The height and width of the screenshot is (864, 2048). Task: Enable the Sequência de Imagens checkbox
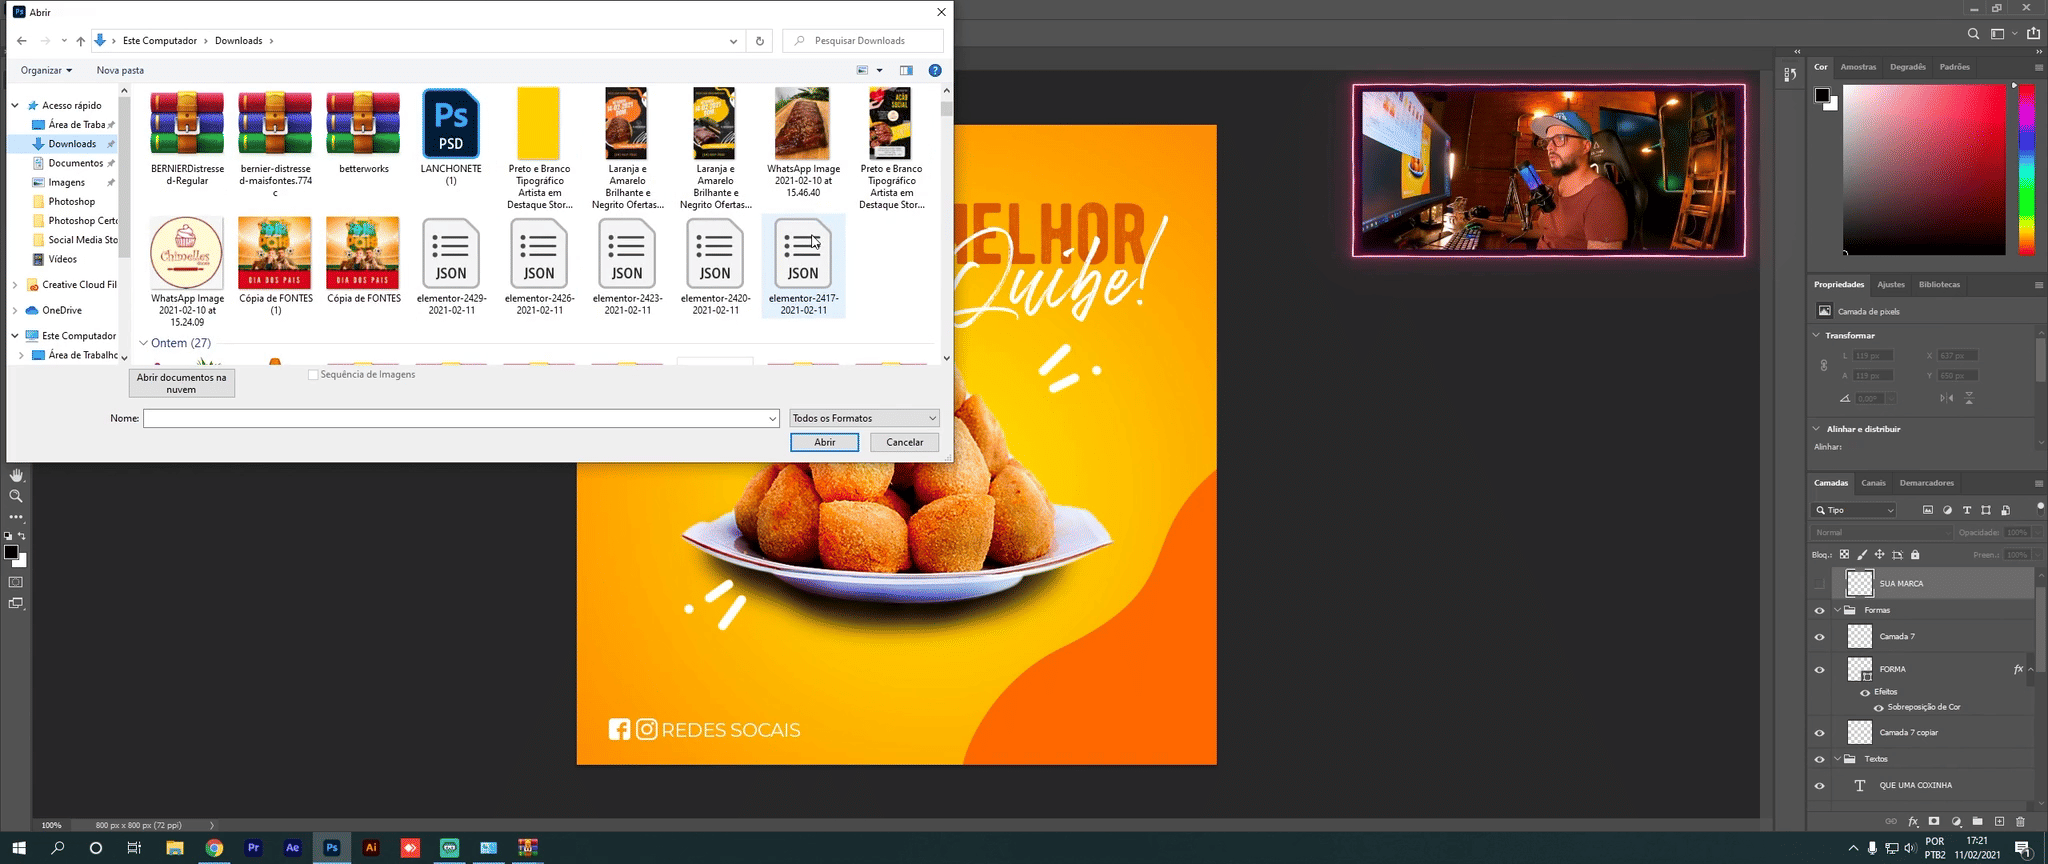pyautogui.click(x=313, y=375)
